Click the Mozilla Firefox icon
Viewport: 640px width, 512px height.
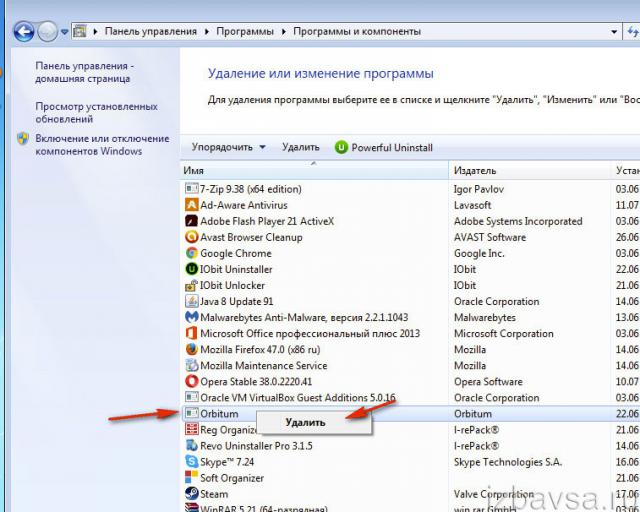(x=191, y=349)
